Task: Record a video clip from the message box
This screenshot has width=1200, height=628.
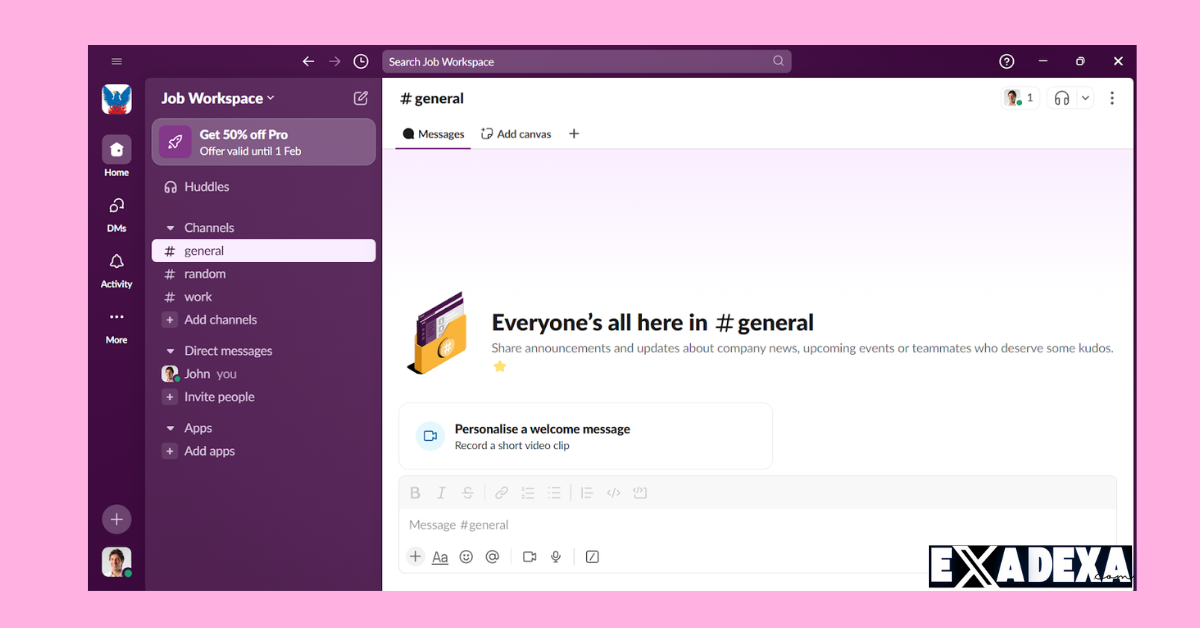Action: click(529, 556)
